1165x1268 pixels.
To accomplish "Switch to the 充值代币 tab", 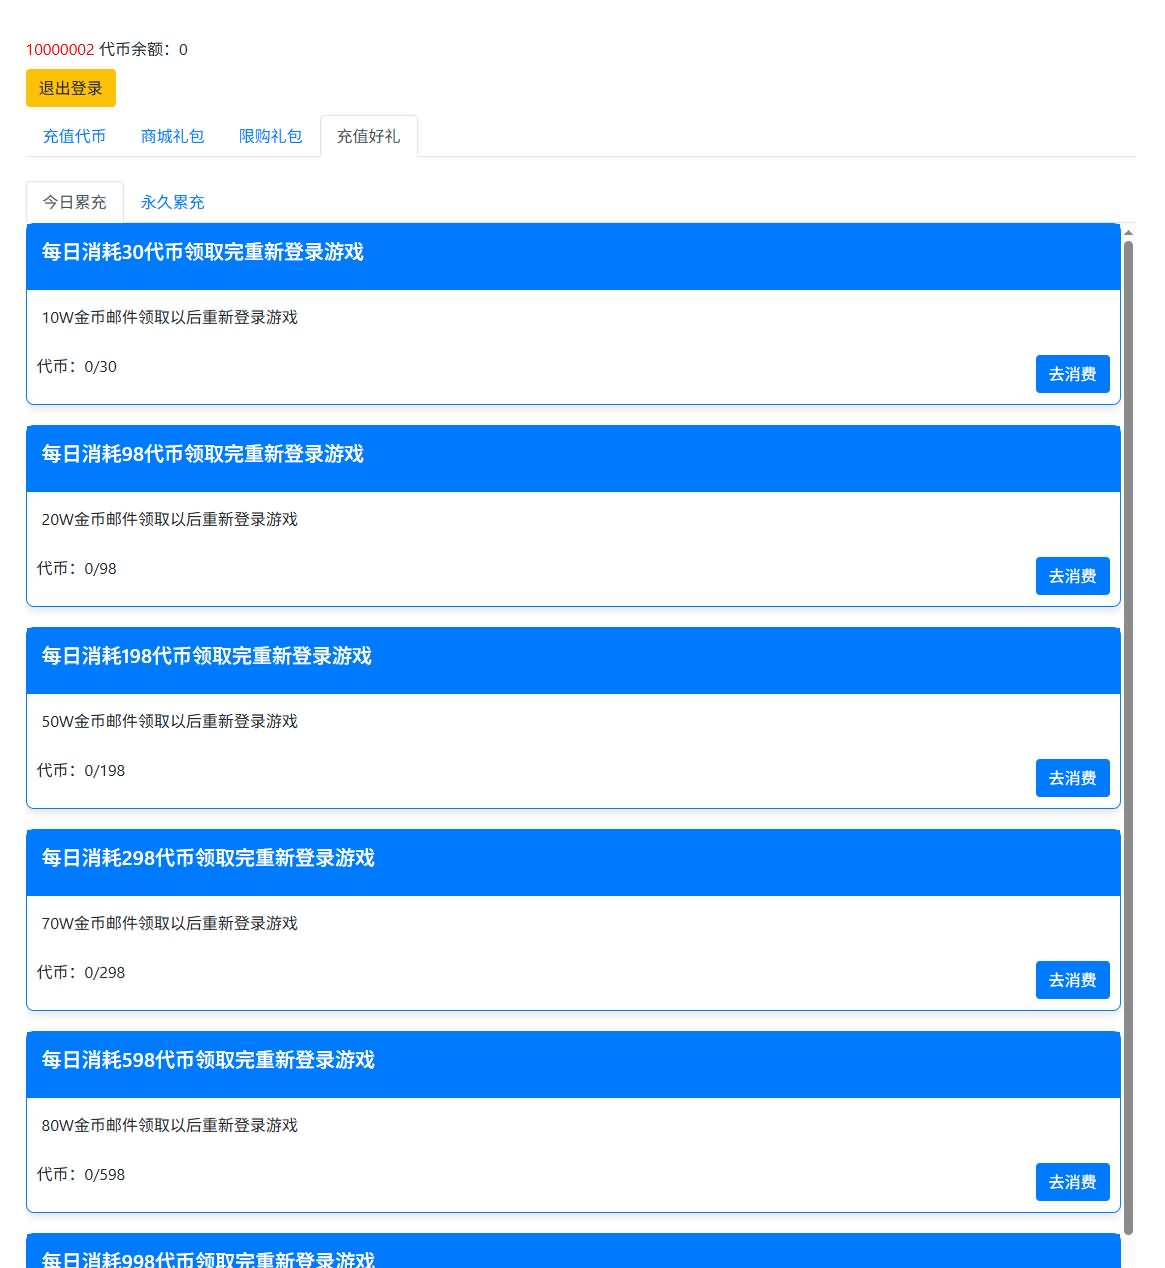I will tap(73, 136).
